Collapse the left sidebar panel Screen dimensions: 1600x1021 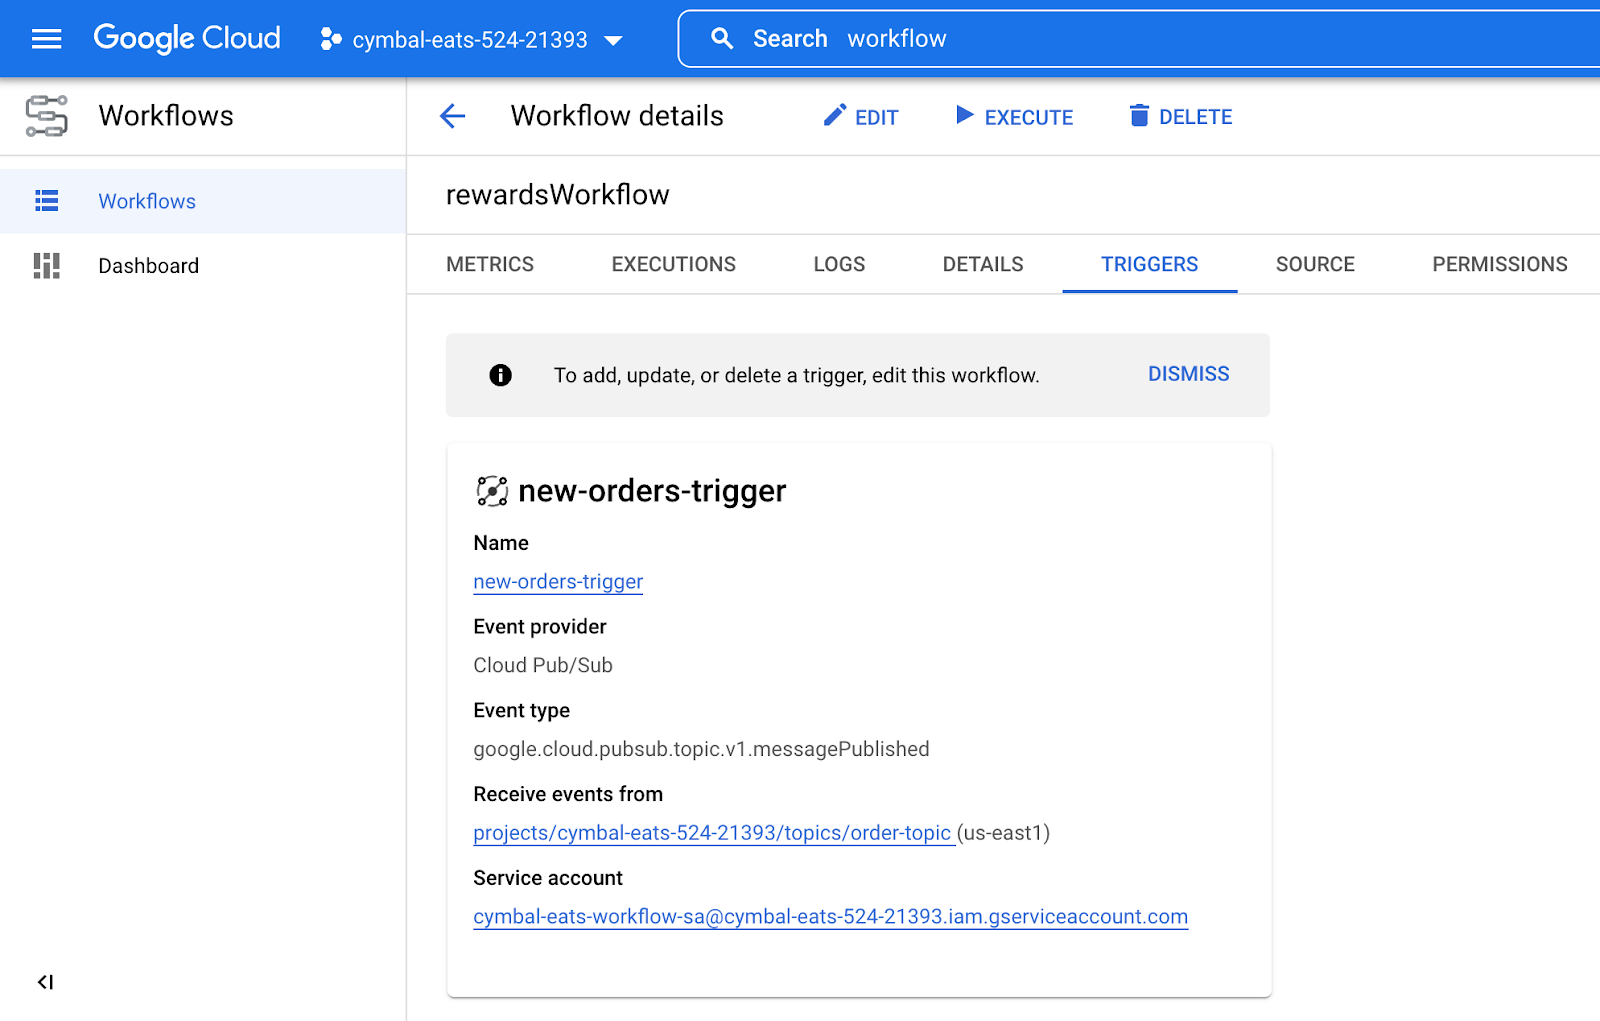click(x=45, y=982)
